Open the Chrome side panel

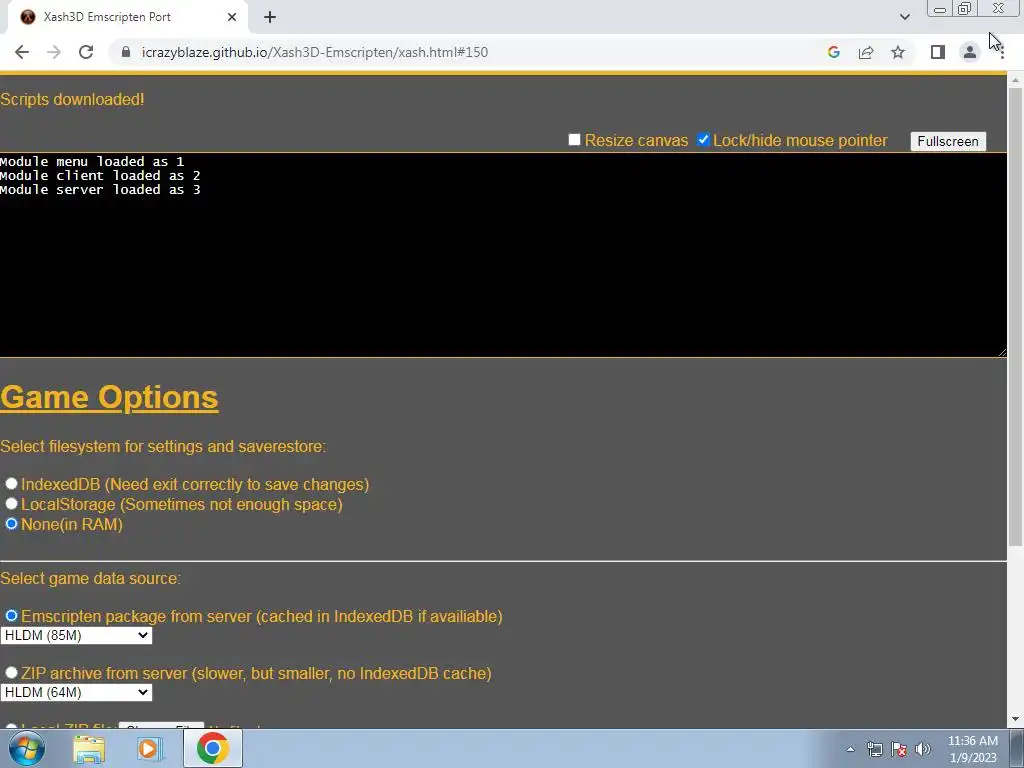tap(938, 52)
